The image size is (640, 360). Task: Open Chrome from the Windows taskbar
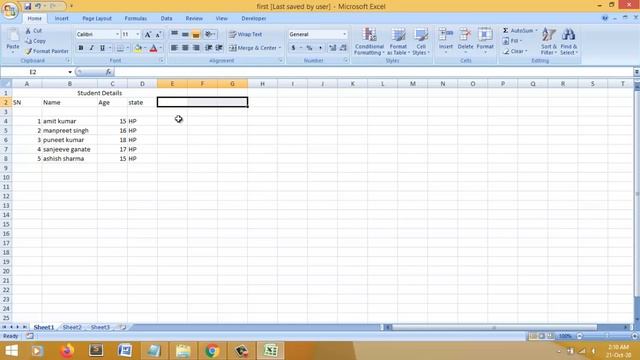pos(212,351)
